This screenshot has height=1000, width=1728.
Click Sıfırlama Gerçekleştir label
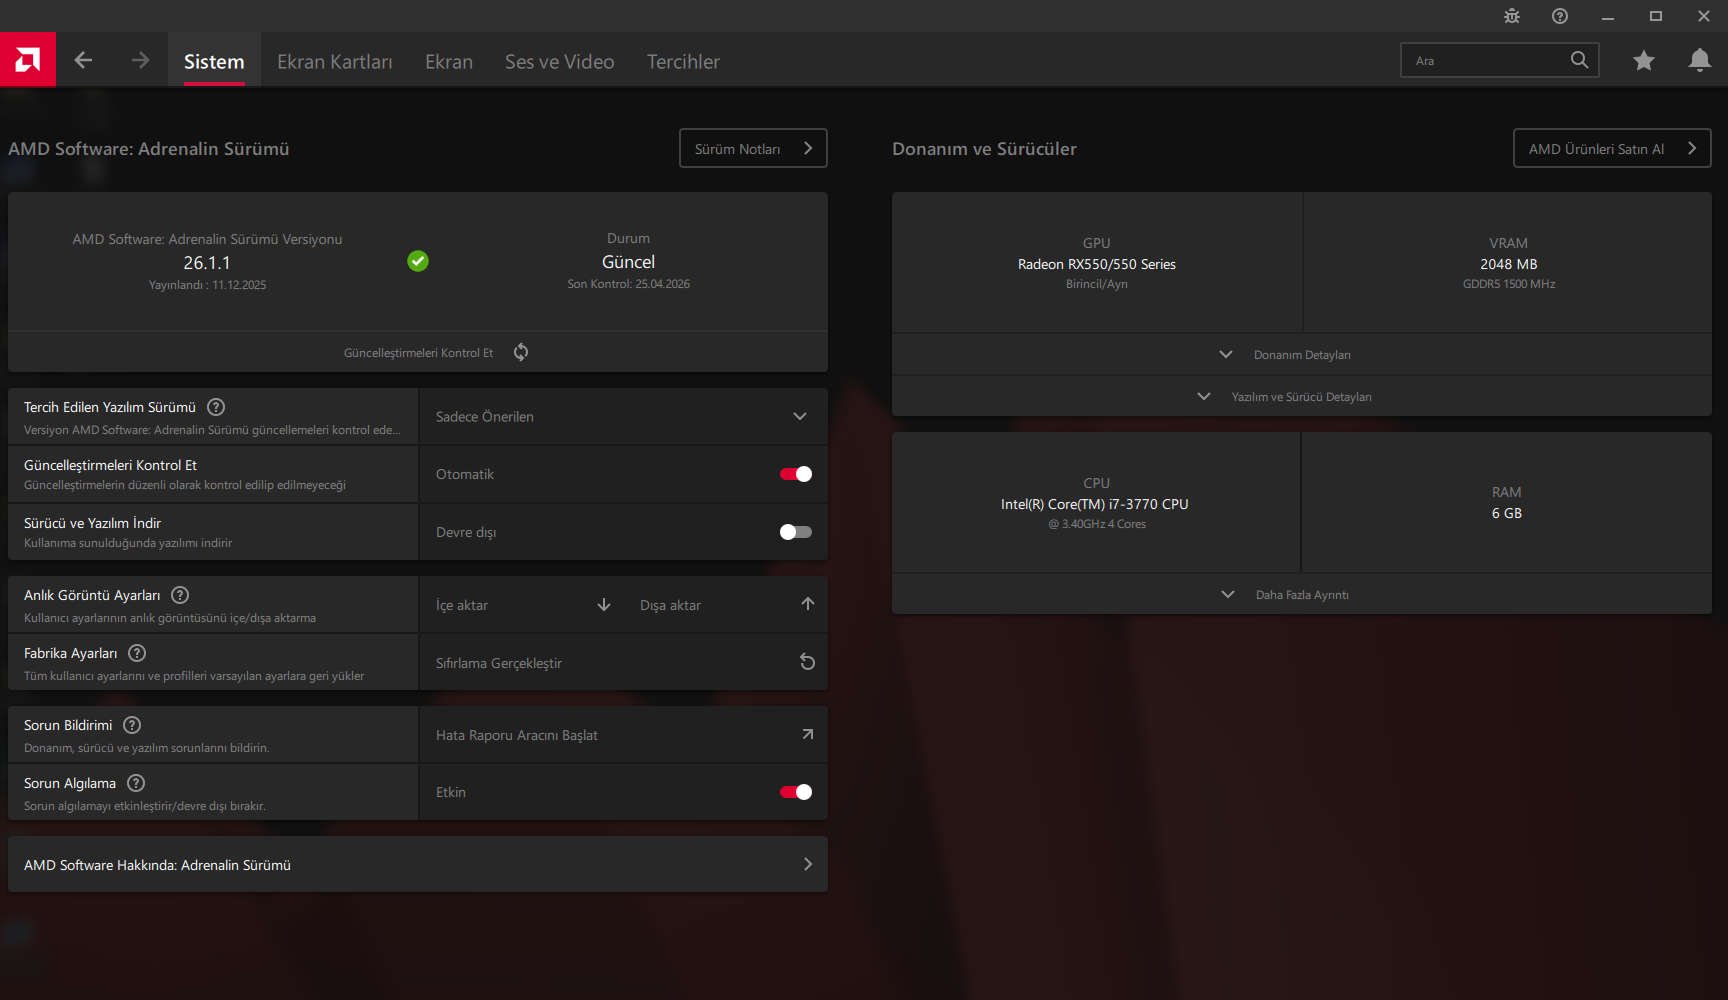coord(499,663)
